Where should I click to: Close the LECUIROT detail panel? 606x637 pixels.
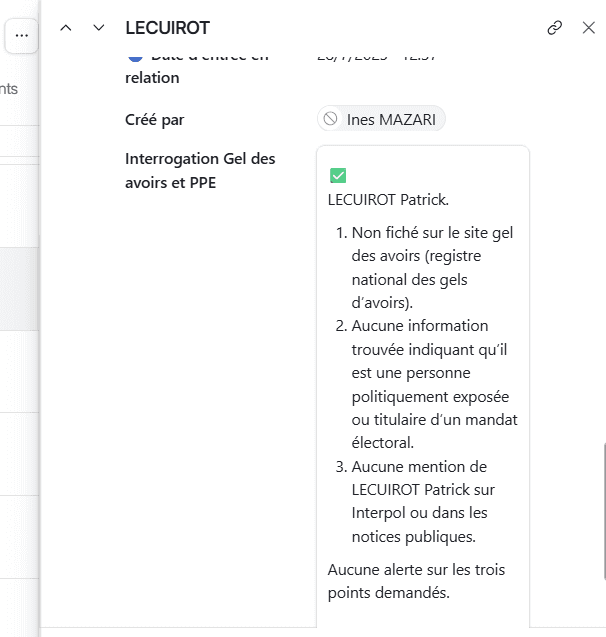point(588,28)
